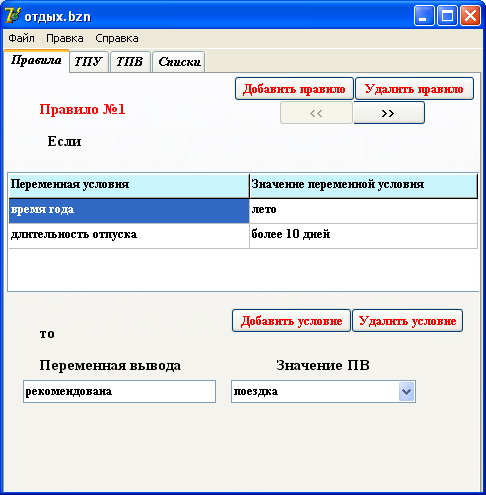Expand the Значение ПВ dropdown arrow
The width and height of the screenshot is (486, 495).
tap(406, 391)
